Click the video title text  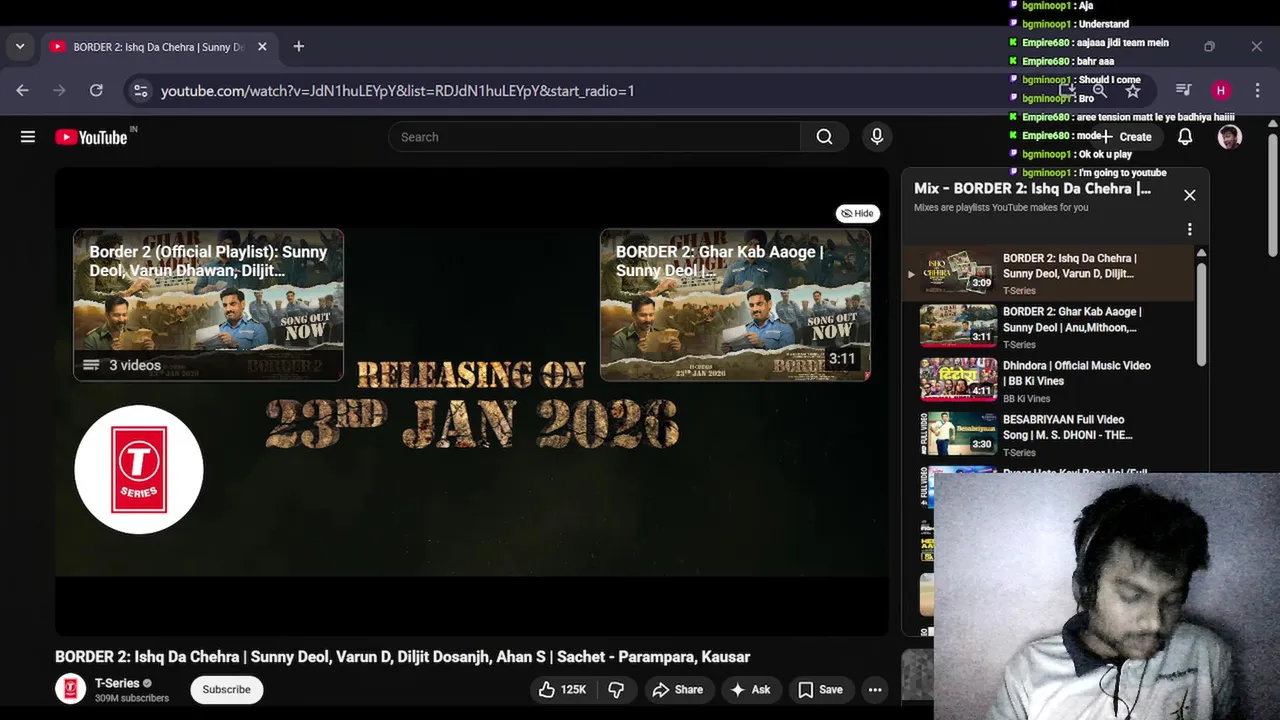pos(402,657)
